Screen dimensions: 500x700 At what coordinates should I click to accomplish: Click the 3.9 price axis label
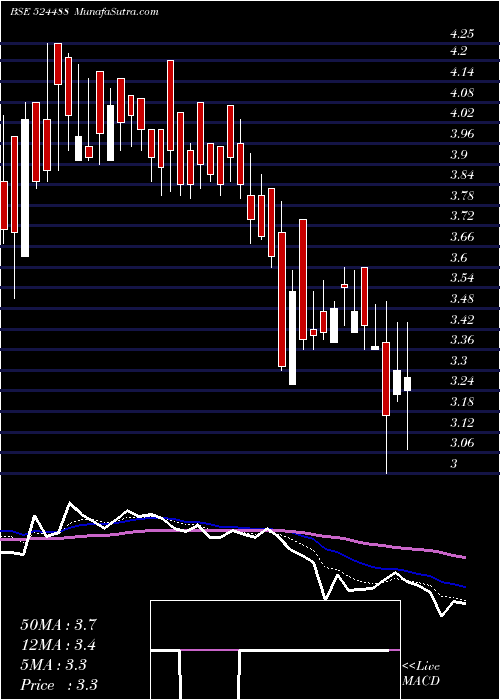pyautogui.click(x=458, y=154)
